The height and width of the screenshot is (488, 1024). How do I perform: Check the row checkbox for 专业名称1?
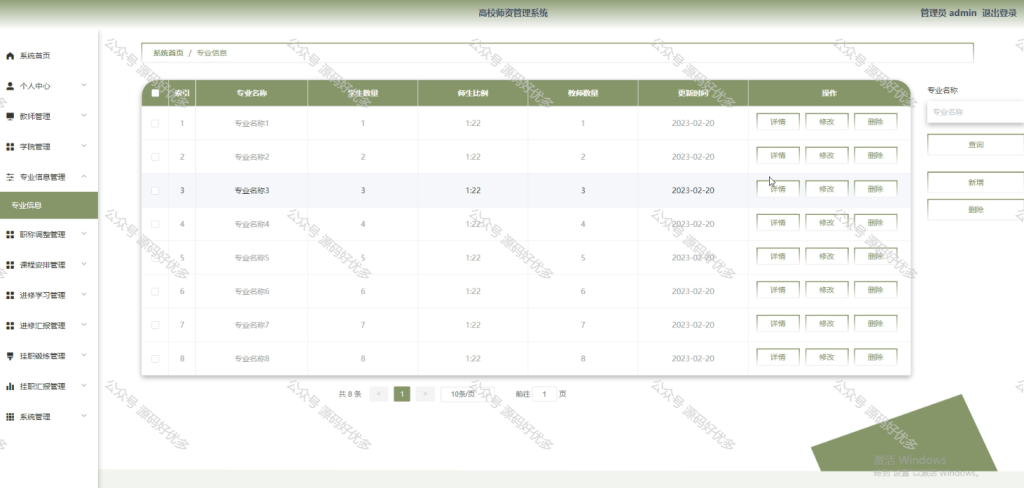coord(155,123)
